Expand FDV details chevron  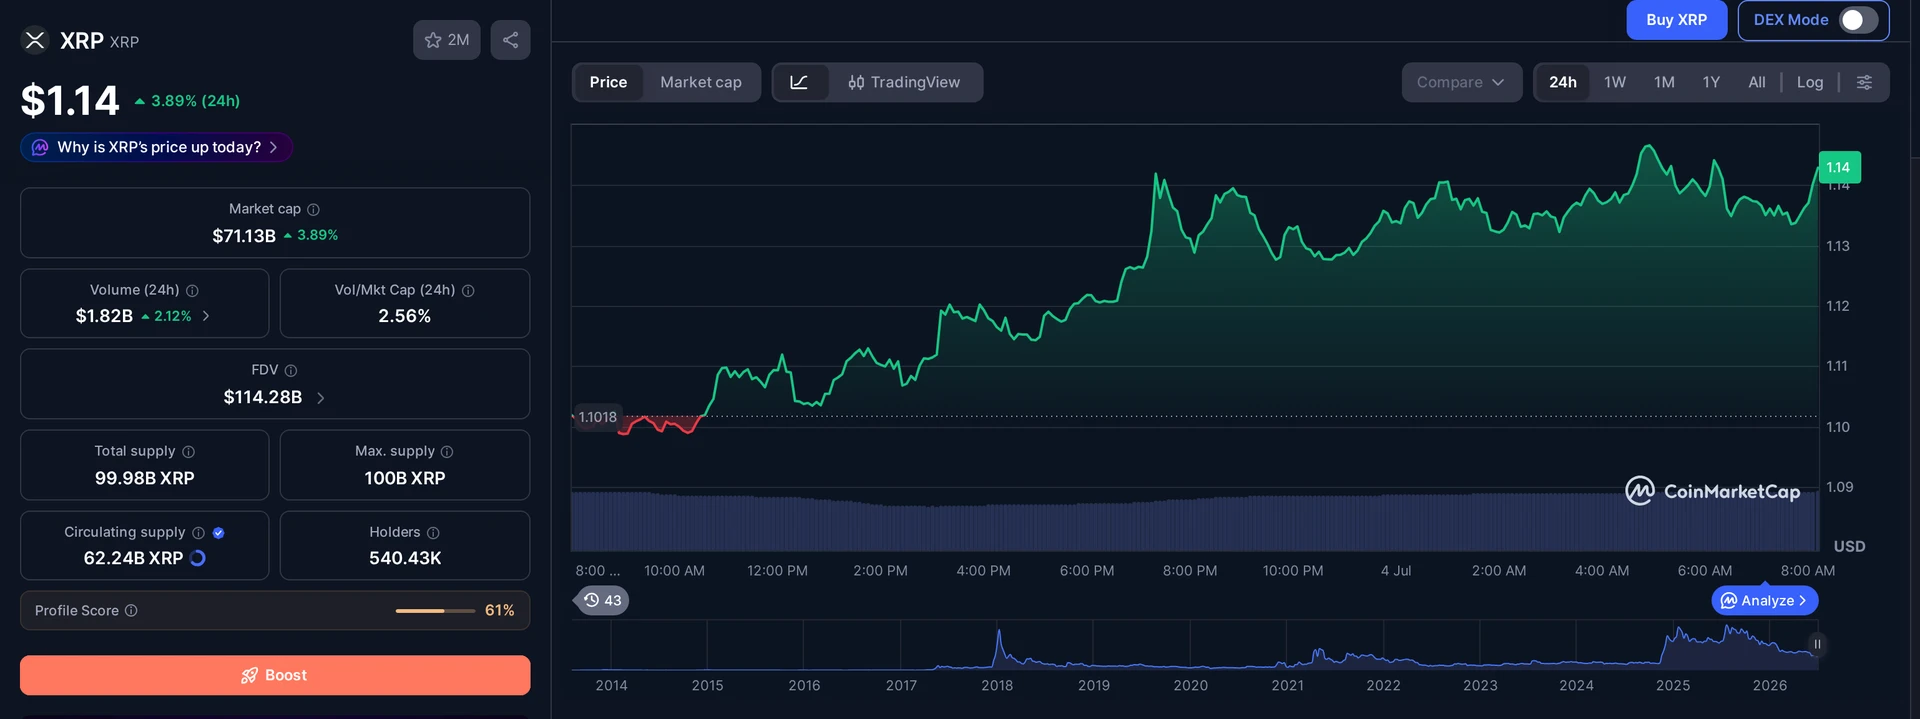coord(321,398)
